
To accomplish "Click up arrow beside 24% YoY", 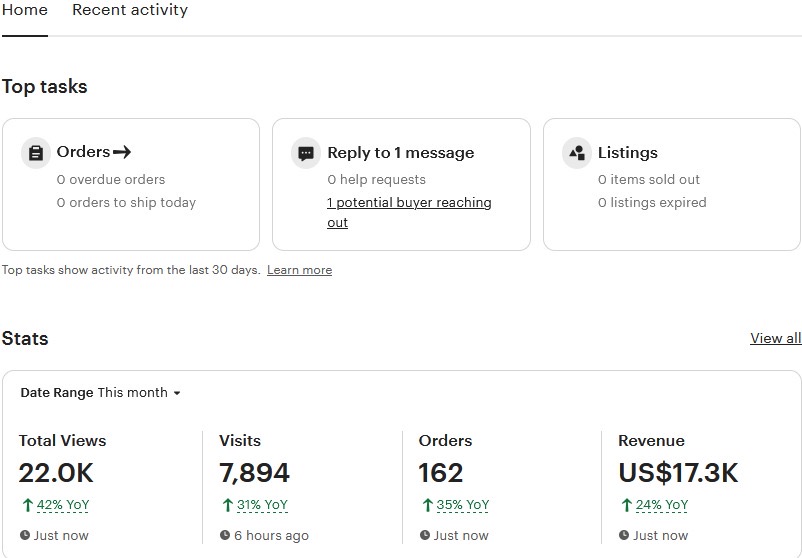I will 627,505.
